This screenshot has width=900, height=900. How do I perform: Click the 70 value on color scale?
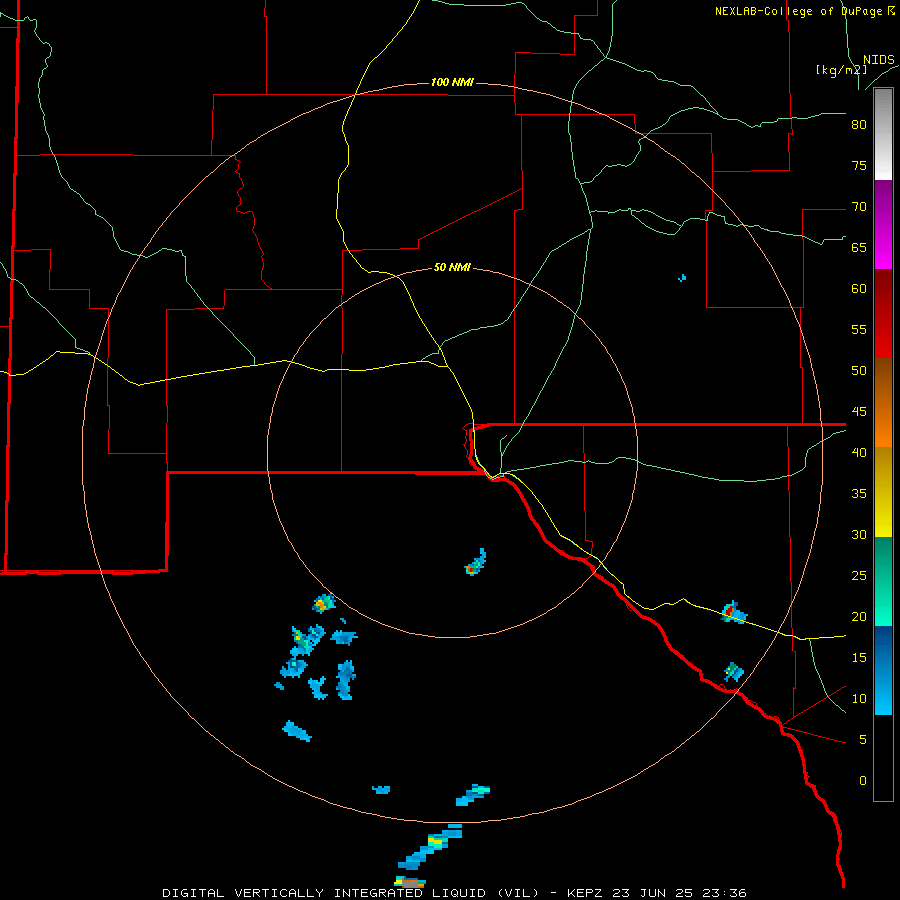pyautogui.click(x=859, y=207)
